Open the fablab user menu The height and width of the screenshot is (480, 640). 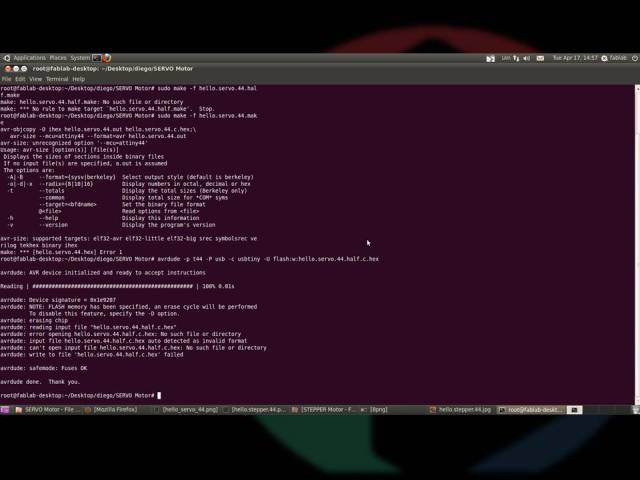(614, 58)
